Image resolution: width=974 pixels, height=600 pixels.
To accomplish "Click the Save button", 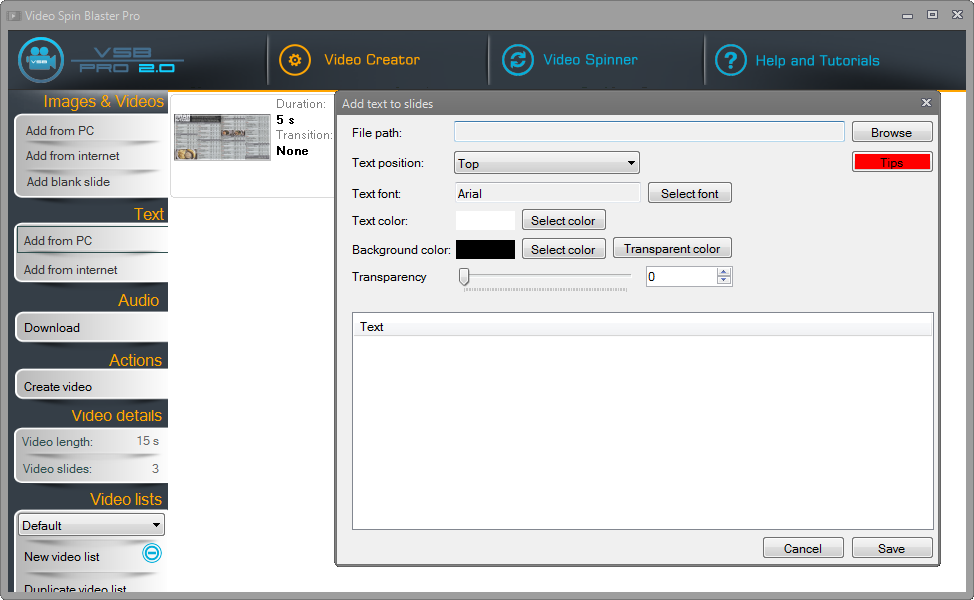I will pos(891,548).
